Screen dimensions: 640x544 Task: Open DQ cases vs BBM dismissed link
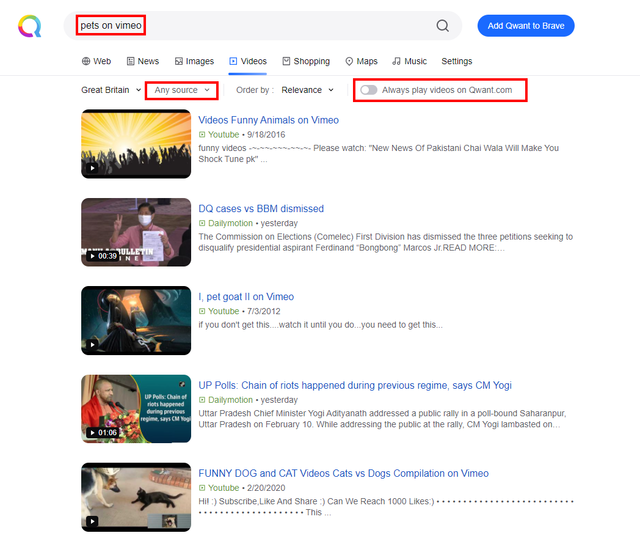(261, 209)
